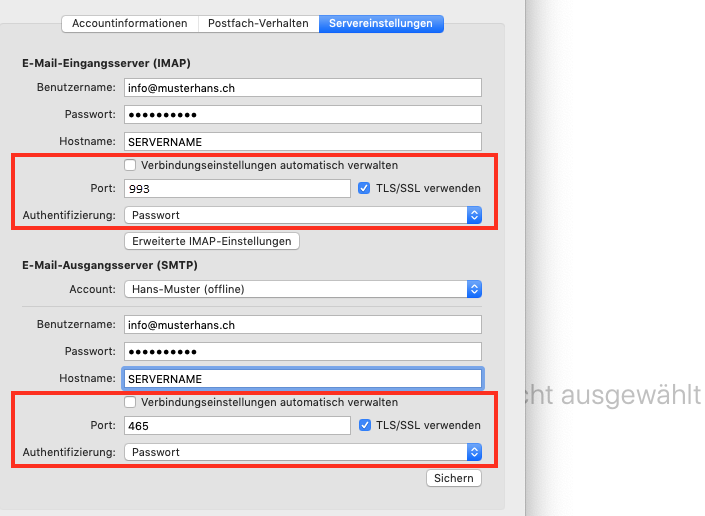Click the SMTP Benutzername input field
705x516 pixels.
(302, 325)
